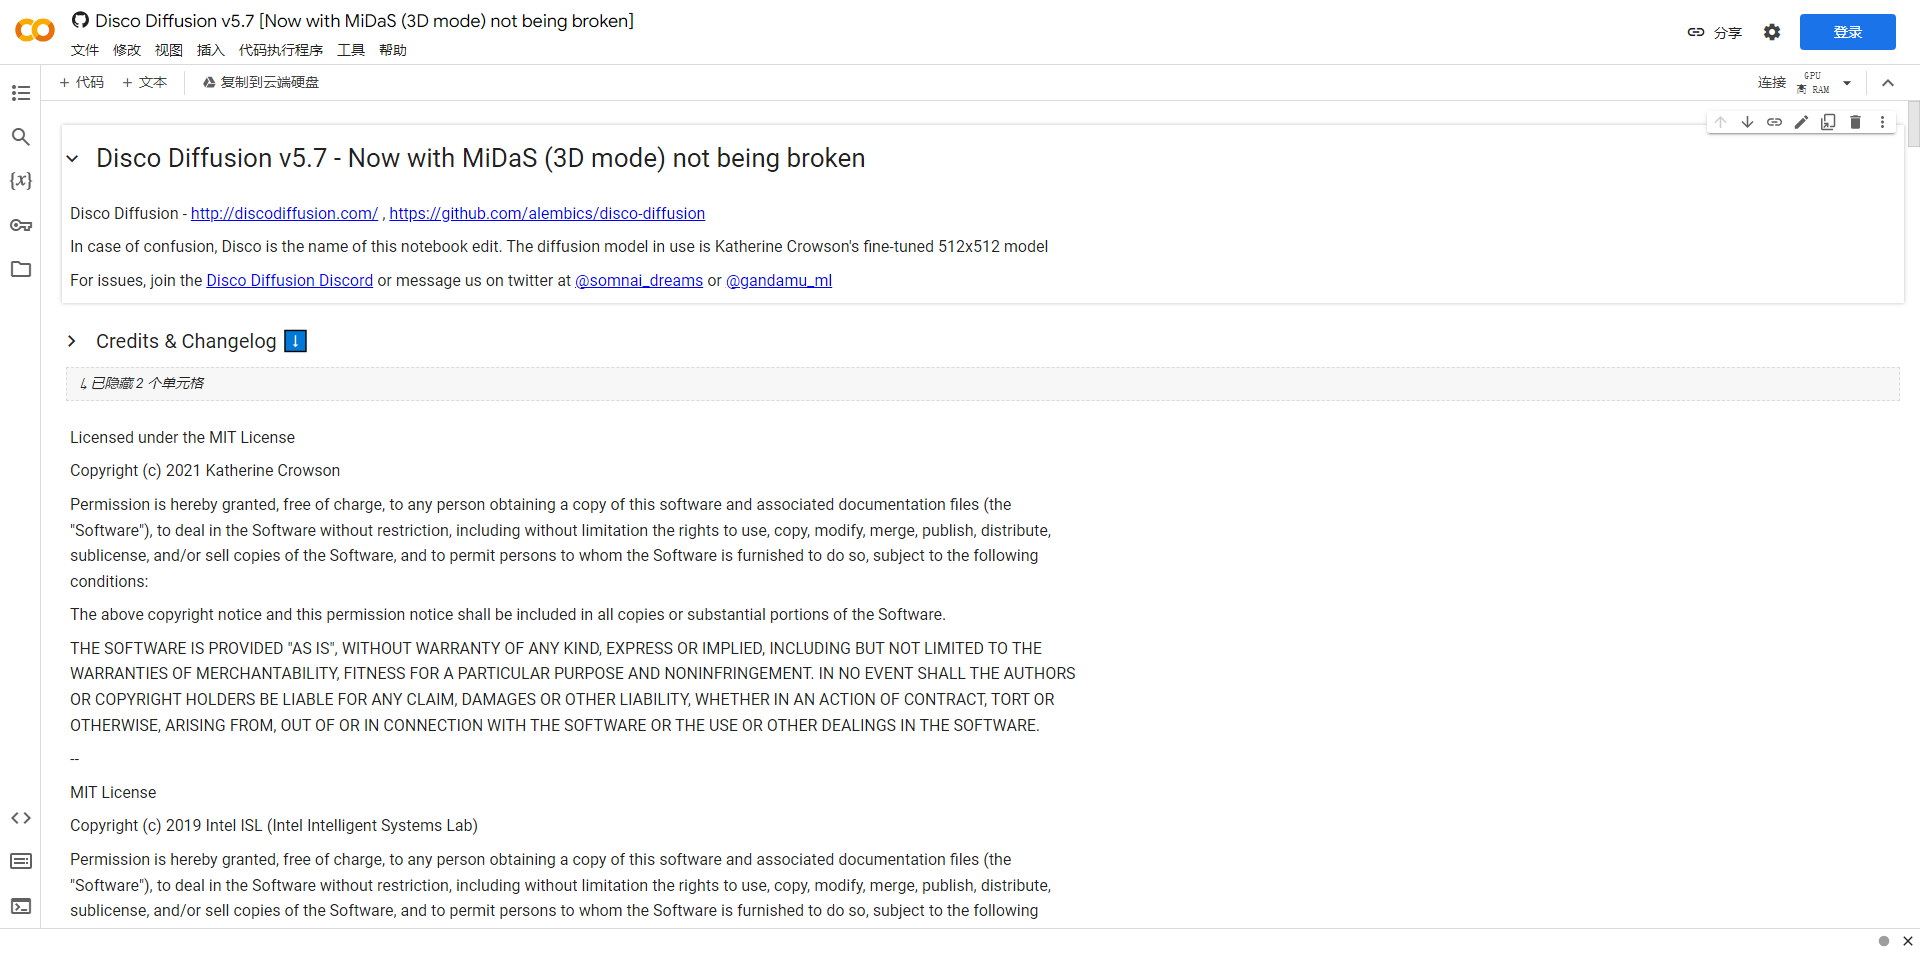Click the 已隐藏 2 个单元格 hidden cells bar
Viewport: 1920px width, 953px height.
[983, 384]
